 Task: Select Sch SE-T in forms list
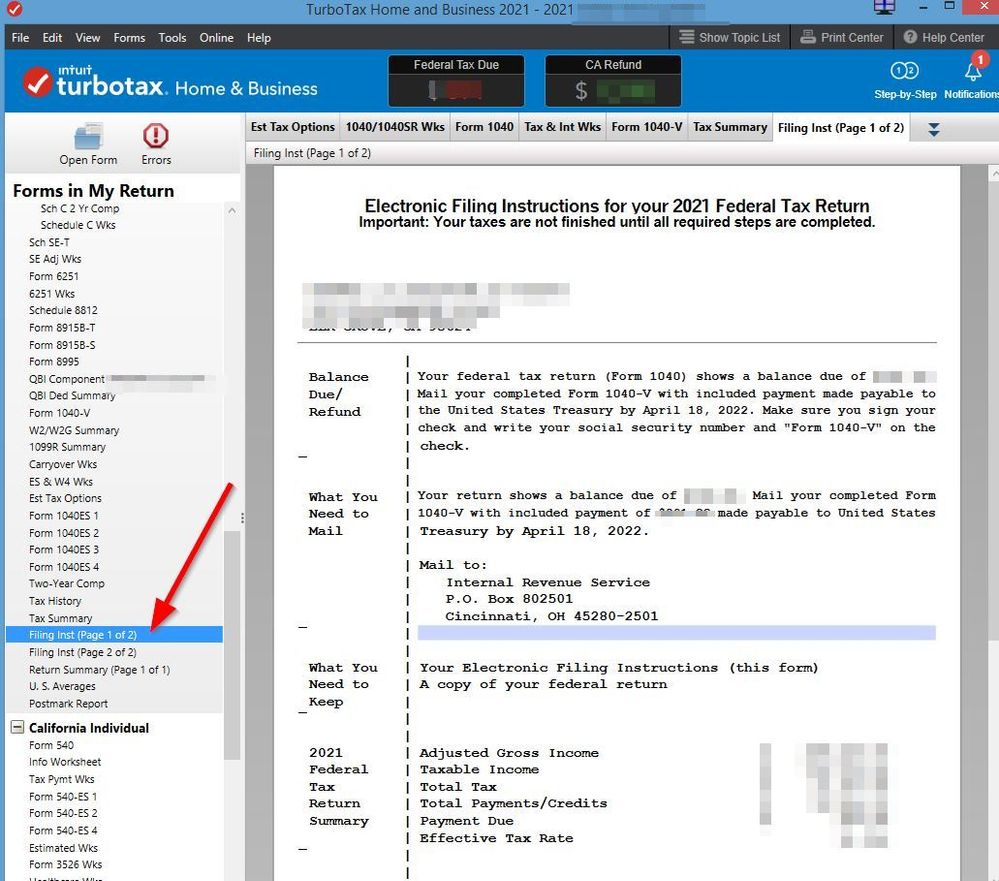(x=49, y=242)
